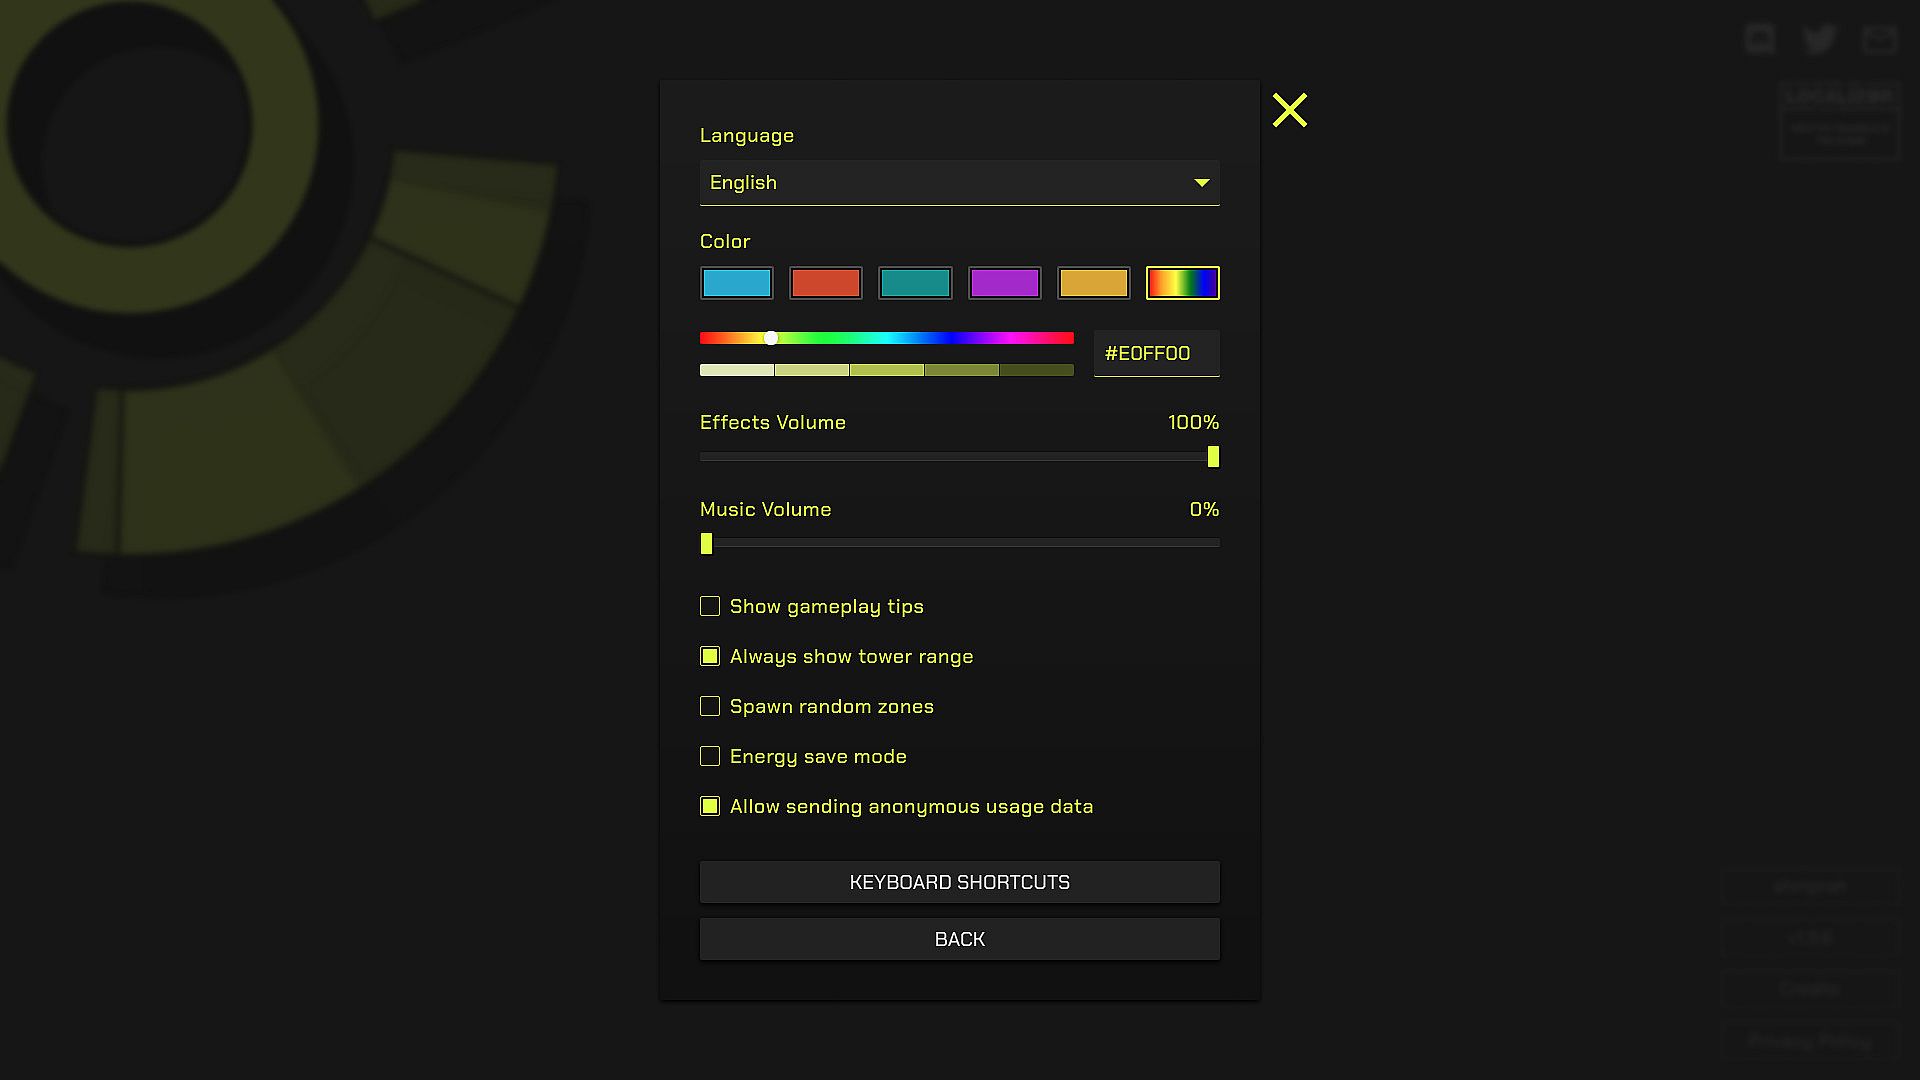Disable Always show tower range

tap(710, 657)
